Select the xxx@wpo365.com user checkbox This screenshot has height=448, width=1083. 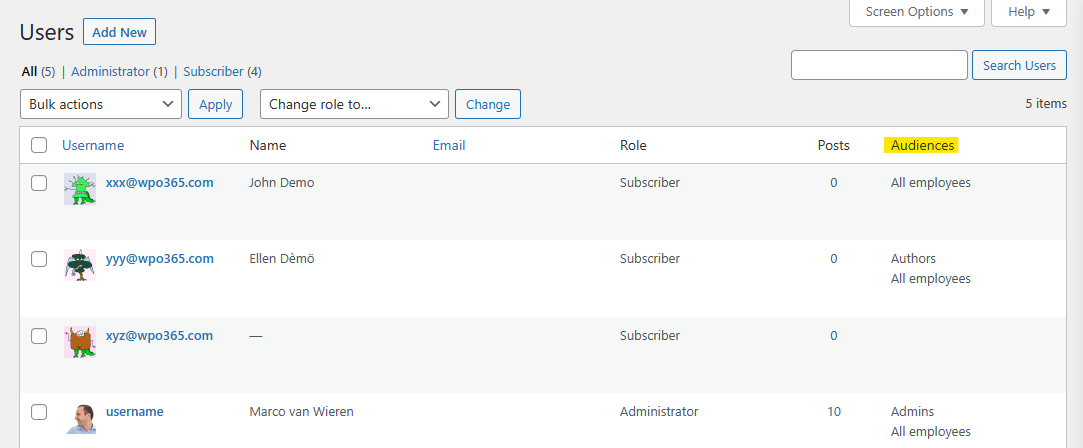point(39,183)
